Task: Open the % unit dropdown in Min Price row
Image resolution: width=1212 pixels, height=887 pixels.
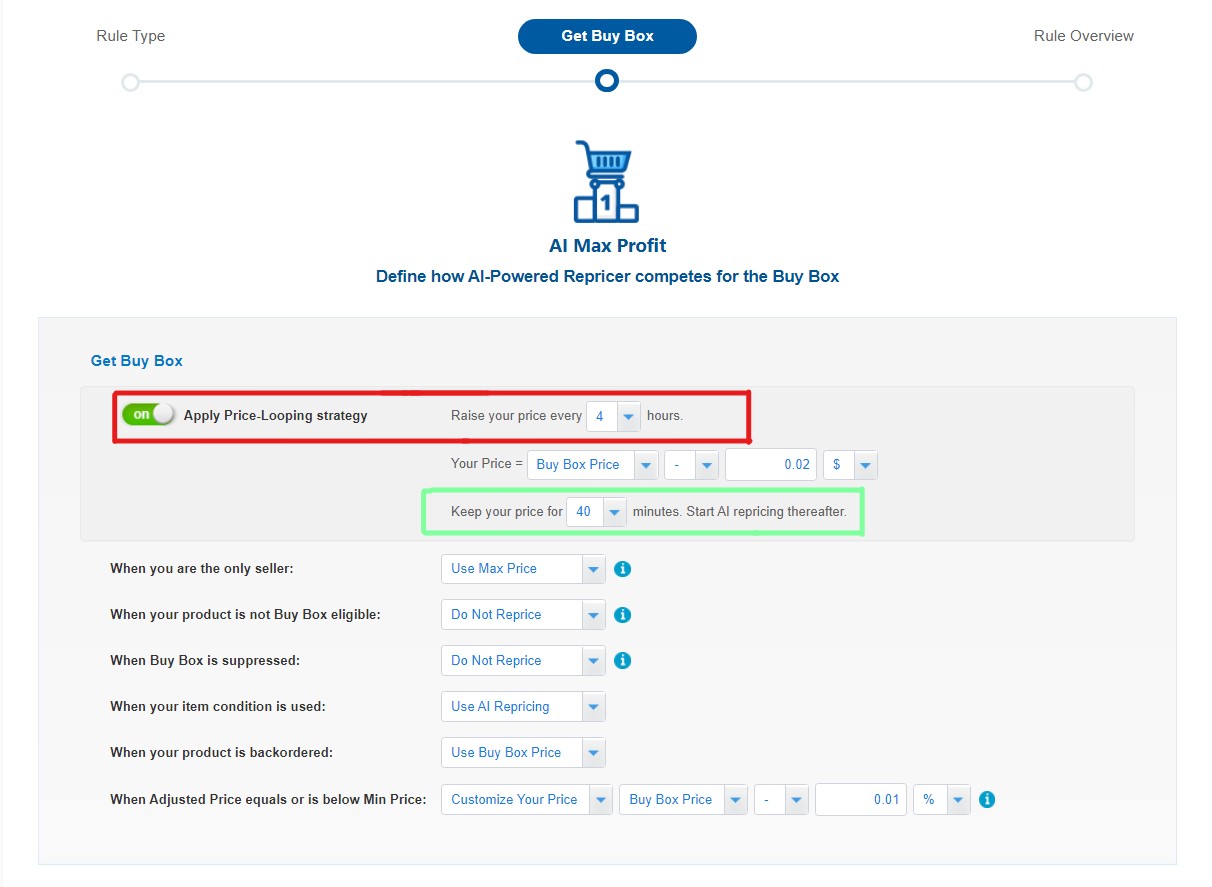Action: pos(941,800)
